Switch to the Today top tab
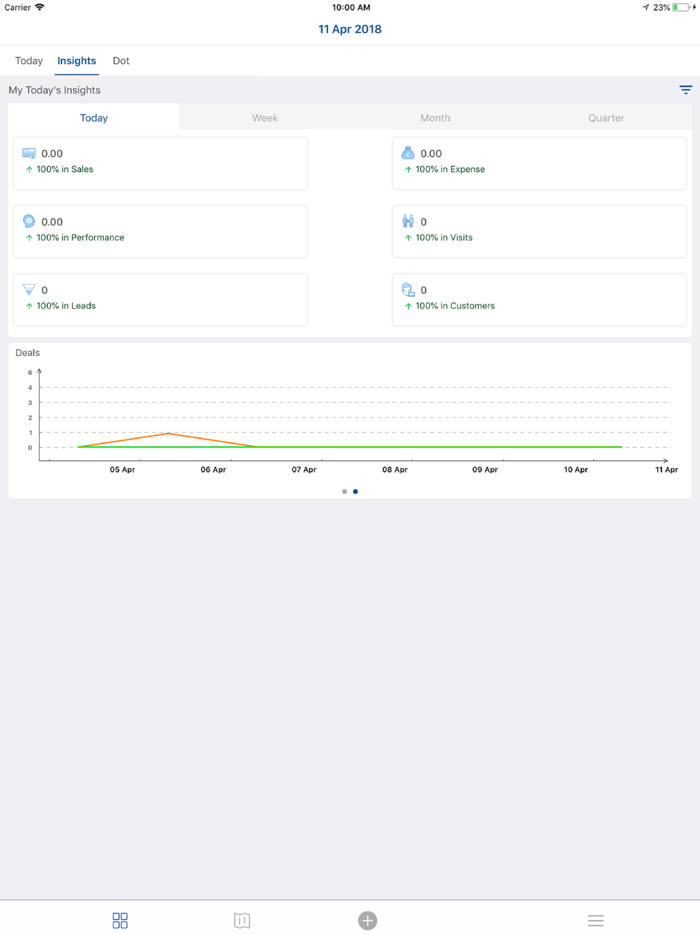 click(29, 61)
